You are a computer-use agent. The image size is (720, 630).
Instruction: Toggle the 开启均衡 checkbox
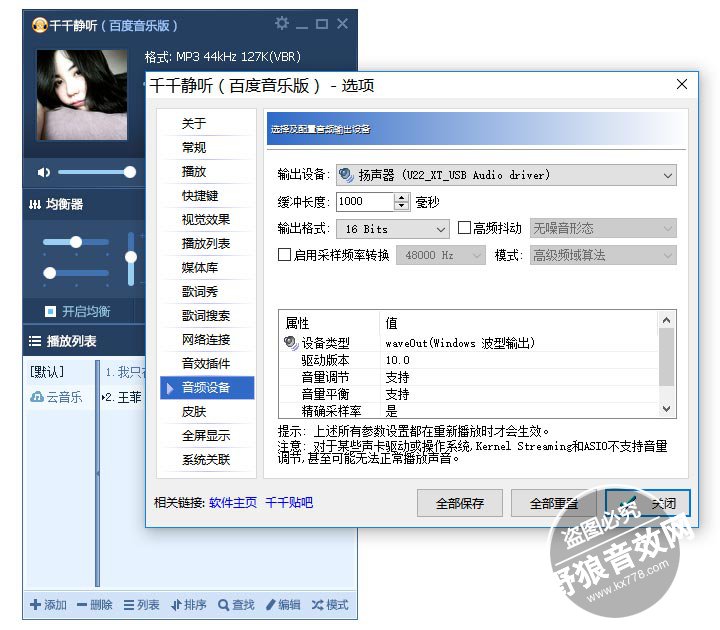(x=50, y=311)
